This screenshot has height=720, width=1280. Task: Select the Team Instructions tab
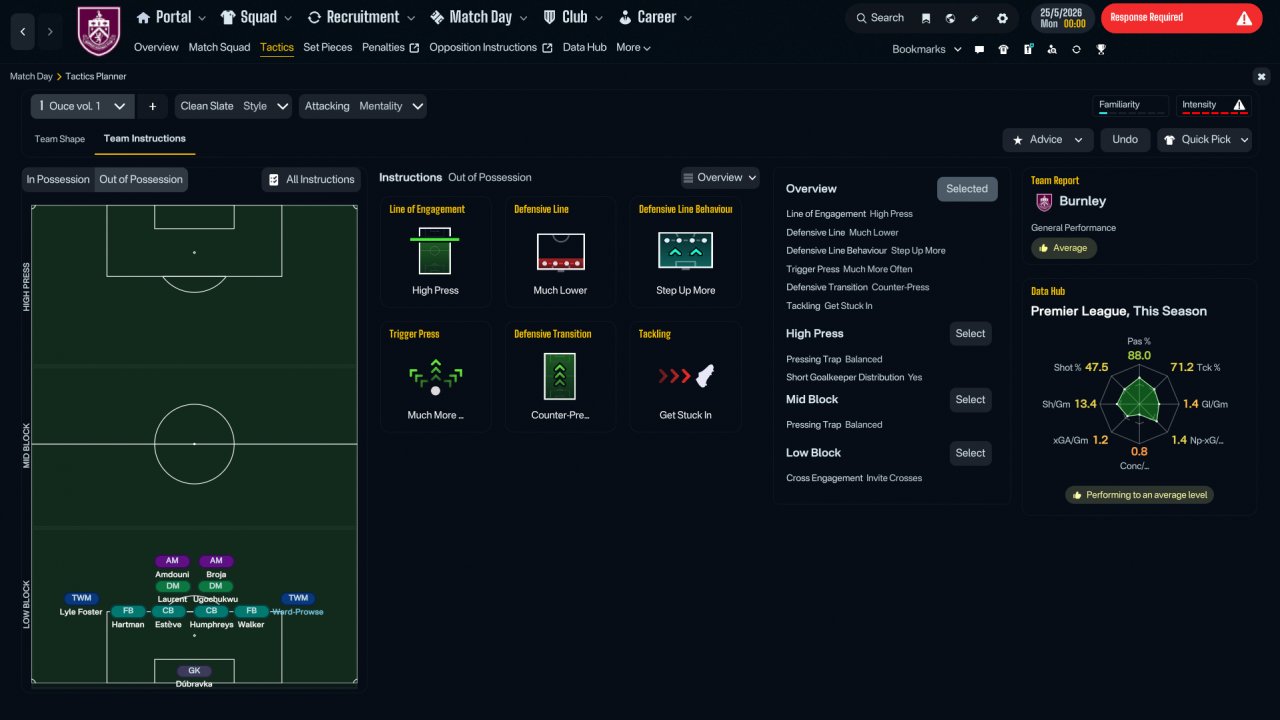145,139
